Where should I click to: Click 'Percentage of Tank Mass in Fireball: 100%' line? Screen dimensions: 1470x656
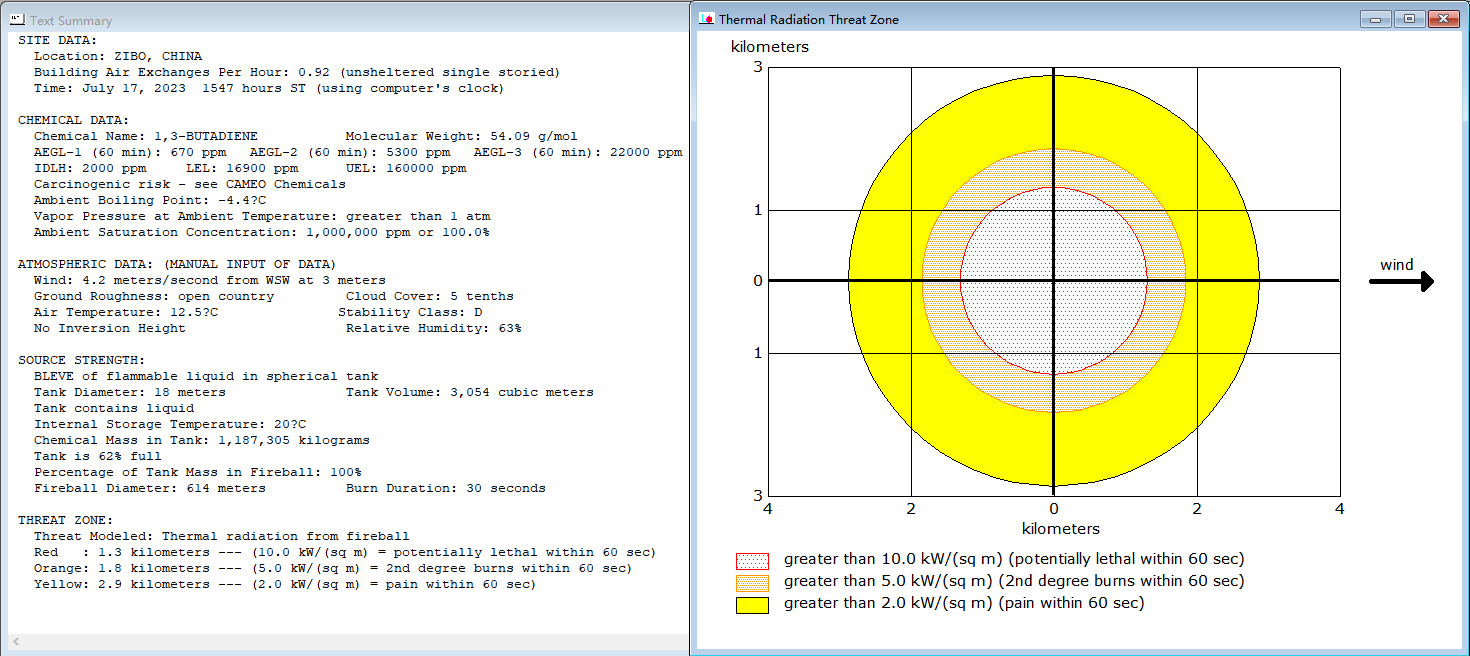coord(198,472)
